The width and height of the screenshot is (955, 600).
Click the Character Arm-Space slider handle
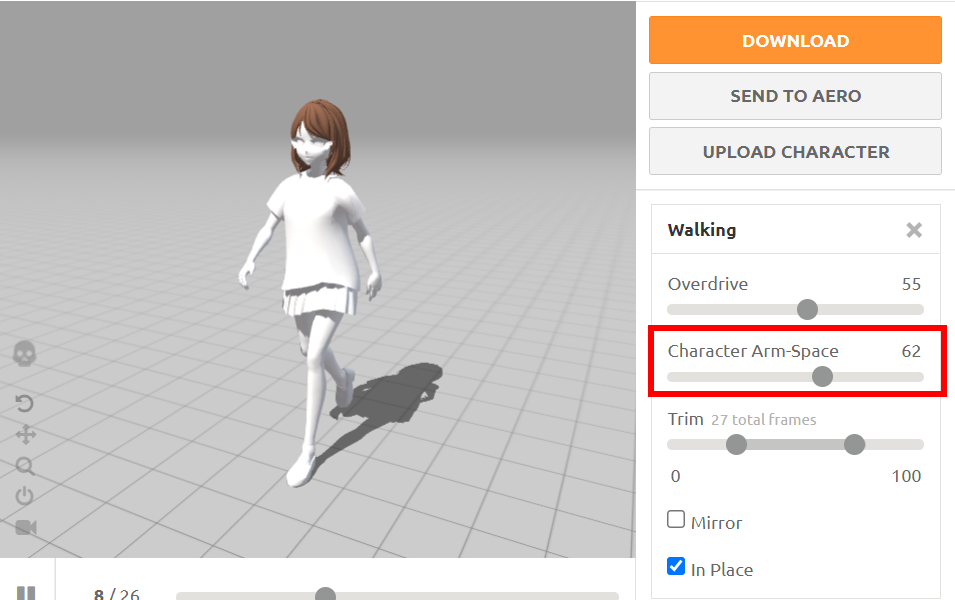[x=822, y=376]
